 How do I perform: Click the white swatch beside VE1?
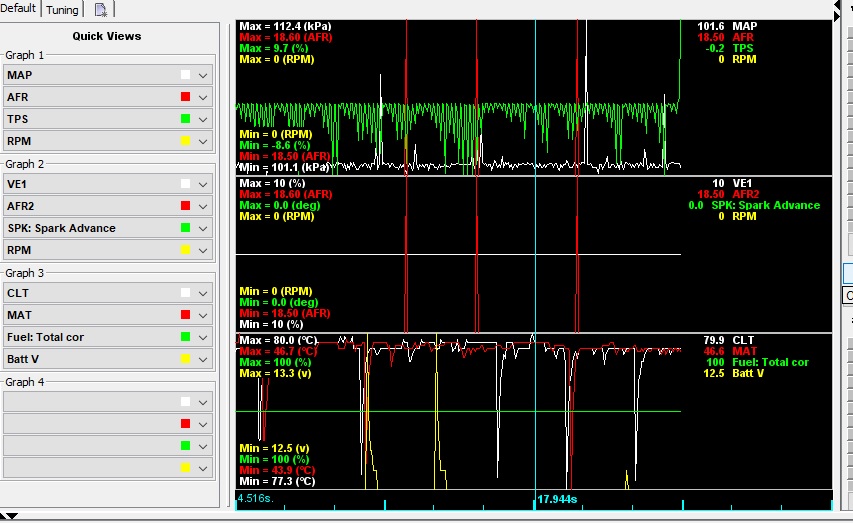[185, 184]
